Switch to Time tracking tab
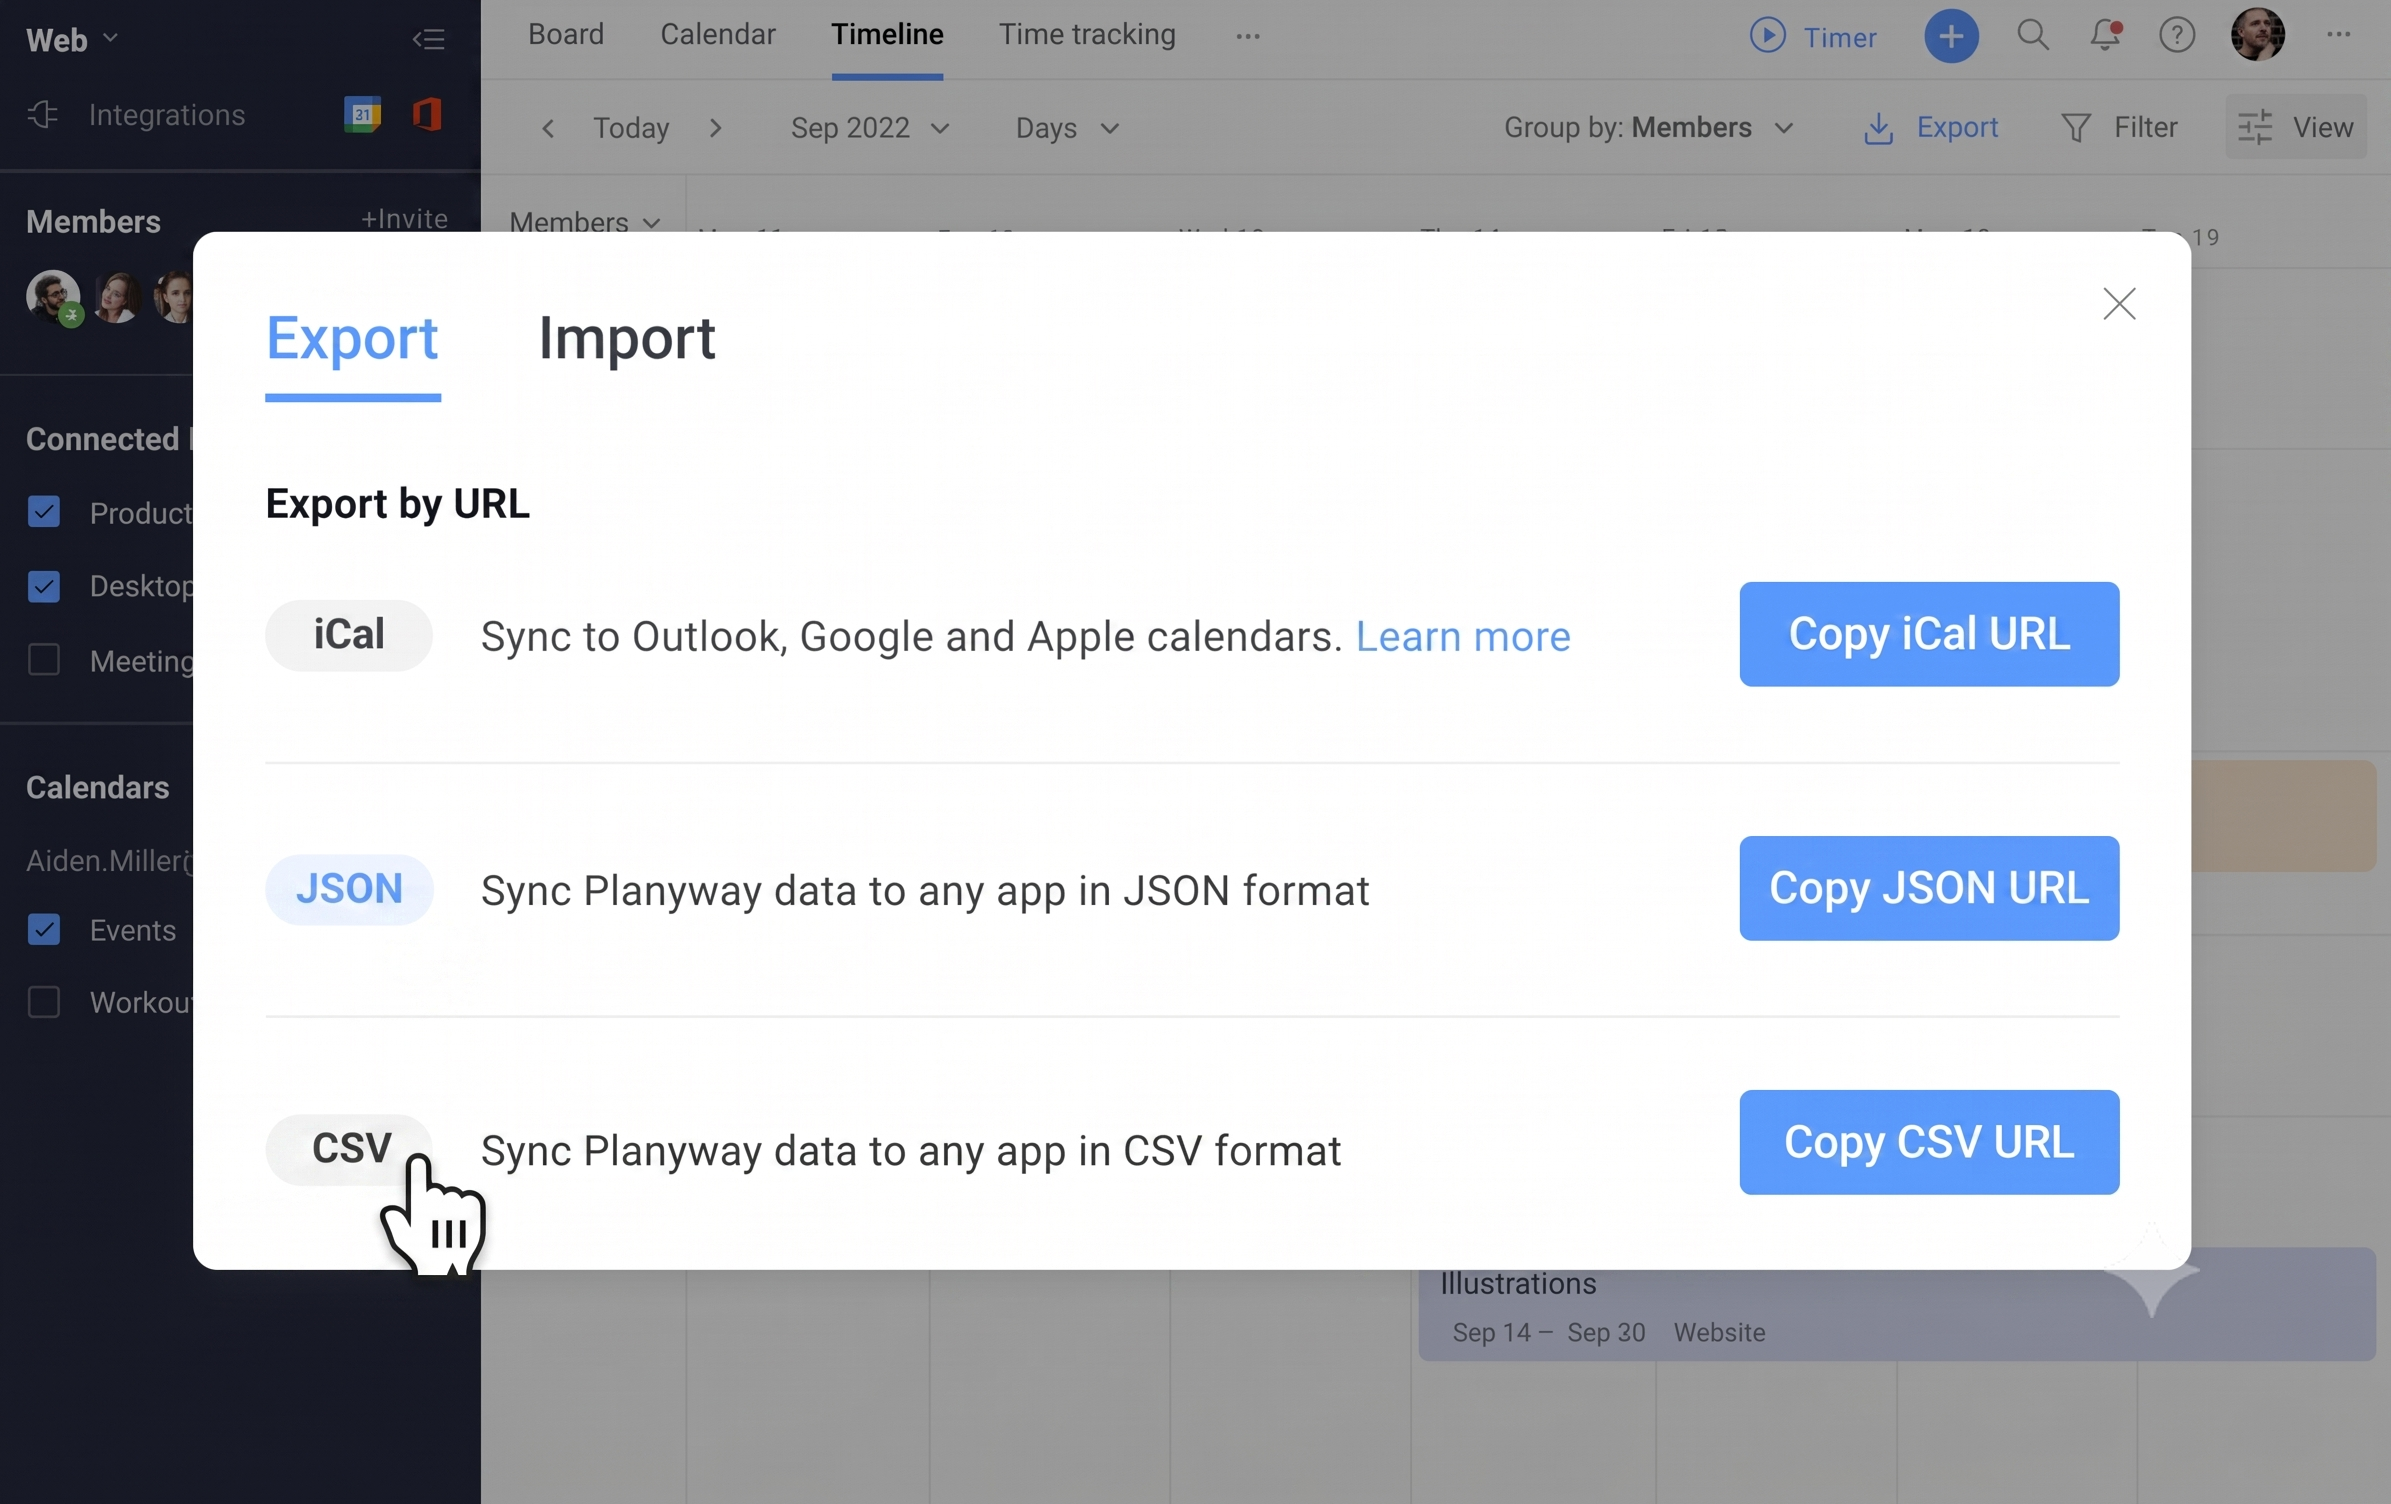The height and width of the screenshot is (1504, 2391). [1087, 35]
